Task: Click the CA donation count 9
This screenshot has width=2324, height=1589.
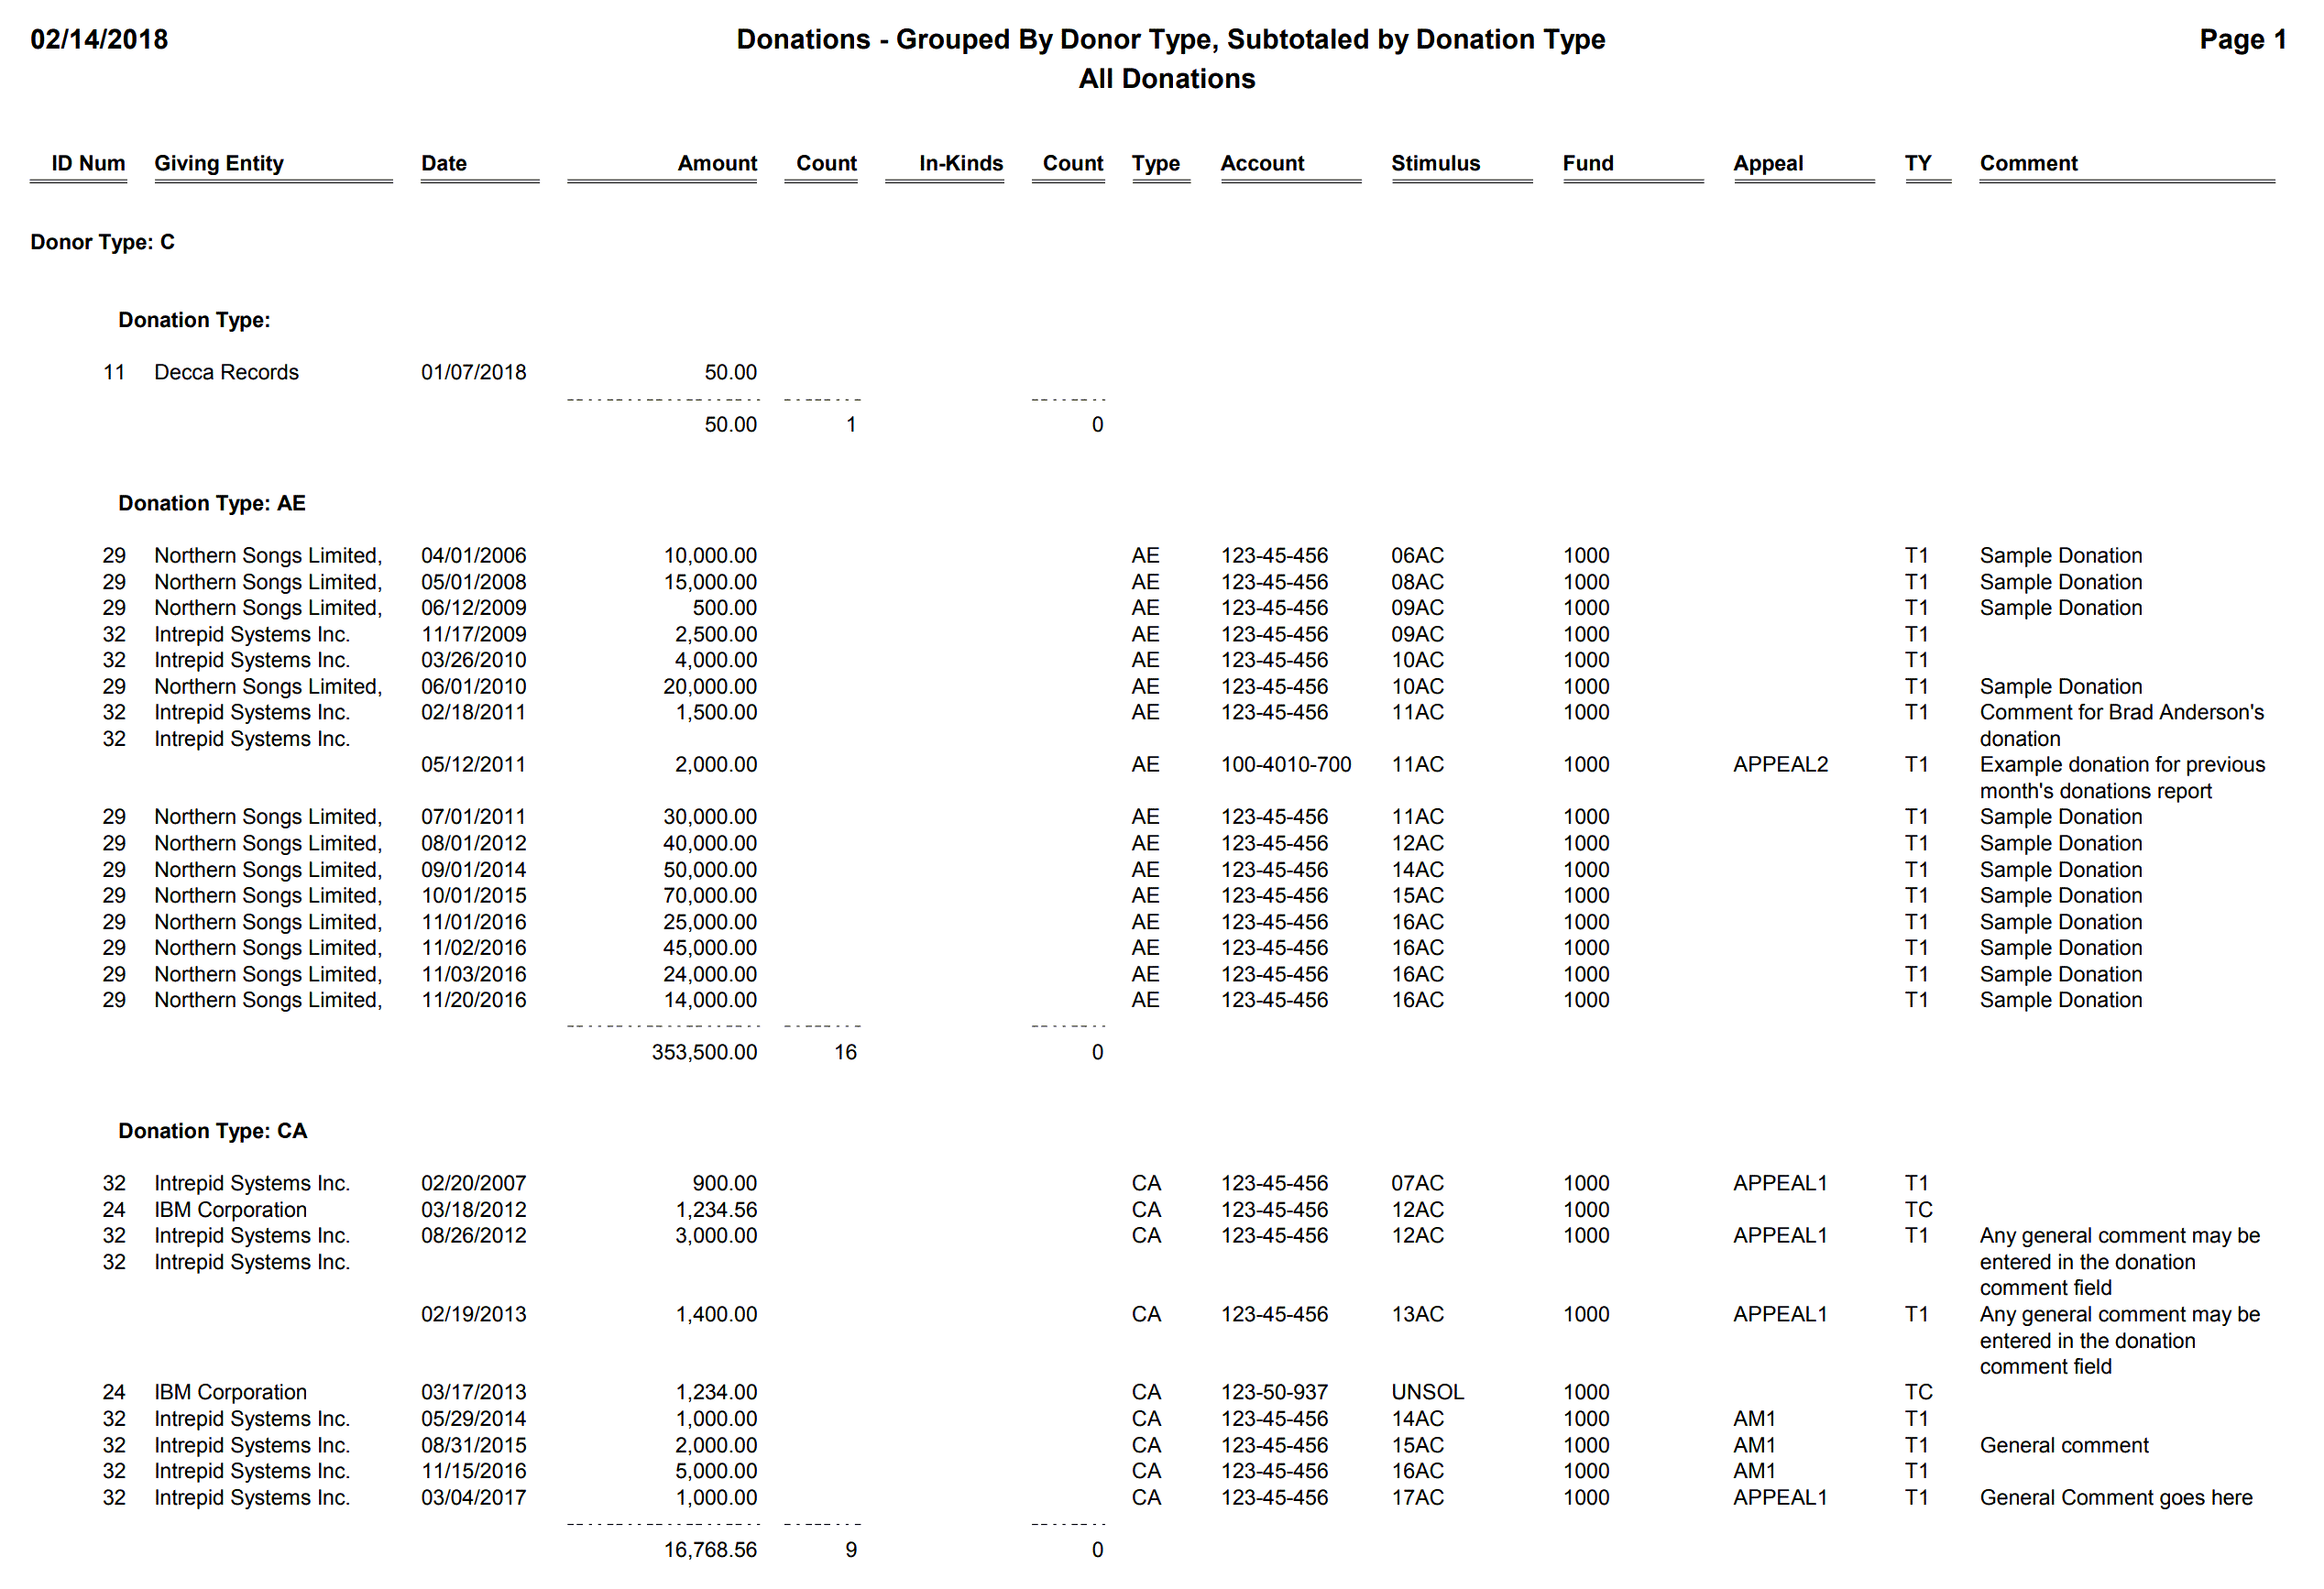Action: click(851, 1549)
